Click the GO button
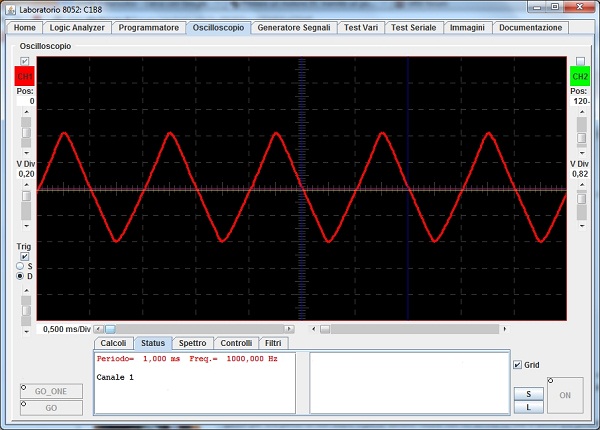The width and height of the screenshot is (600, 430). pyautogui.click(x=51, y=408)
